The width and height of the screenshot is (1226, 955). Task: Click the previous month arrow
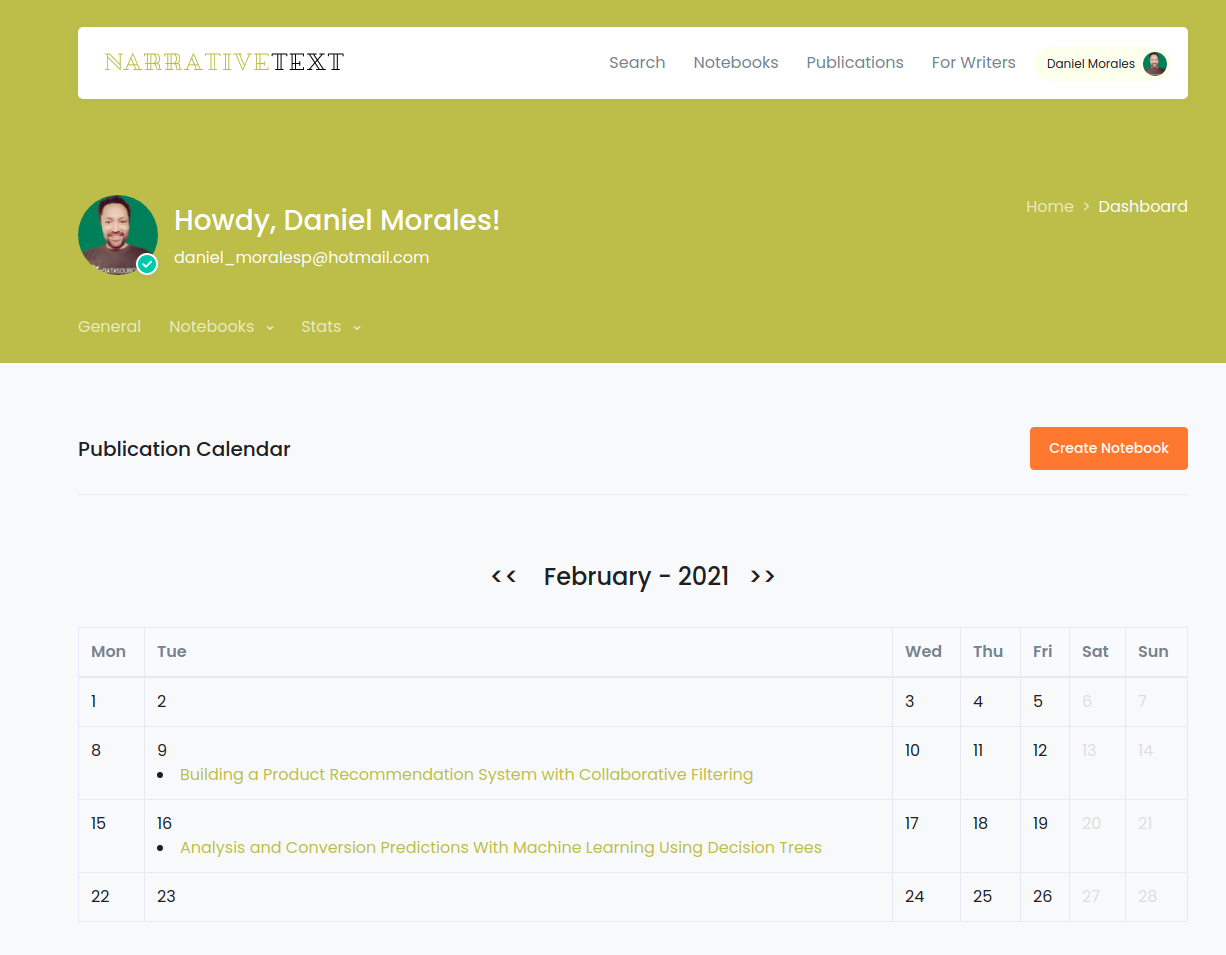tap(503, 576)
